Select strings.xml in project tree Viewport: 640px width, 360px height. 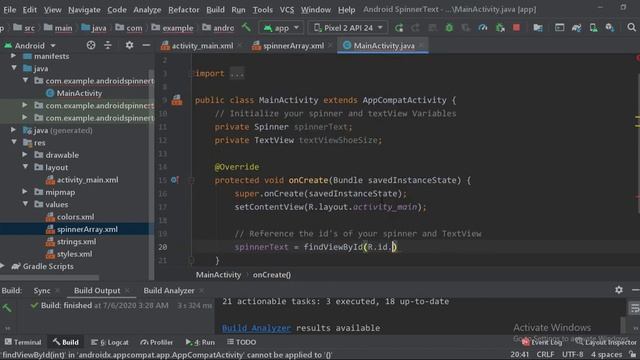point(77,242)
